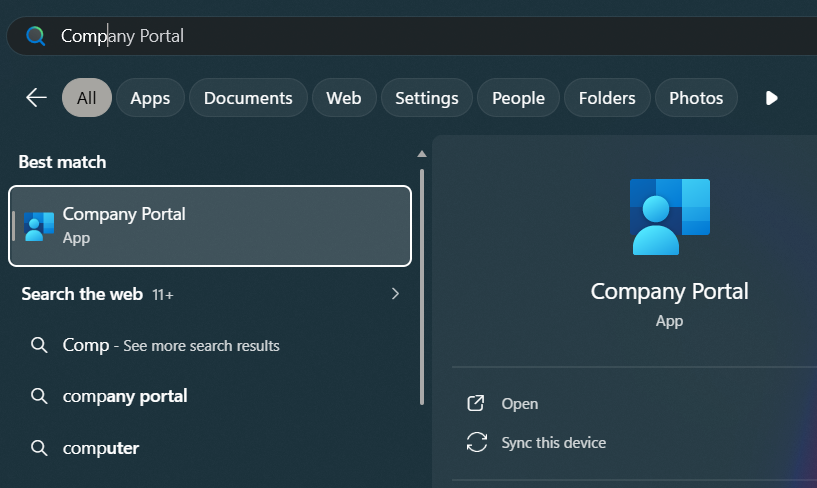The height and width of the screenshot is (488, 817).
Task: Click magnifier icon beside company portal suggestion
Action: coord(39,396)
